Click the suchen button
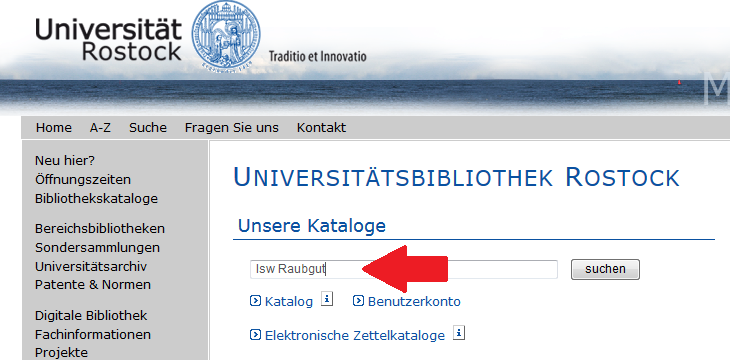This screenshot has height=360, width=730. (605, 269)
